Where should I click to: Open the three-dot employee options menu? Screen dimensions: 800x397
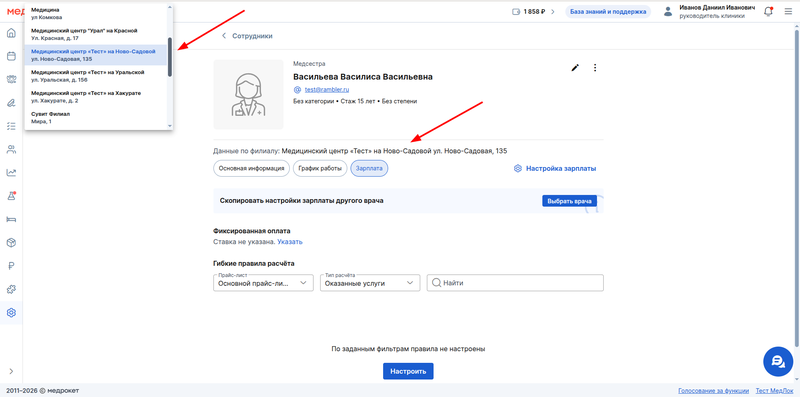click(595, 67)
